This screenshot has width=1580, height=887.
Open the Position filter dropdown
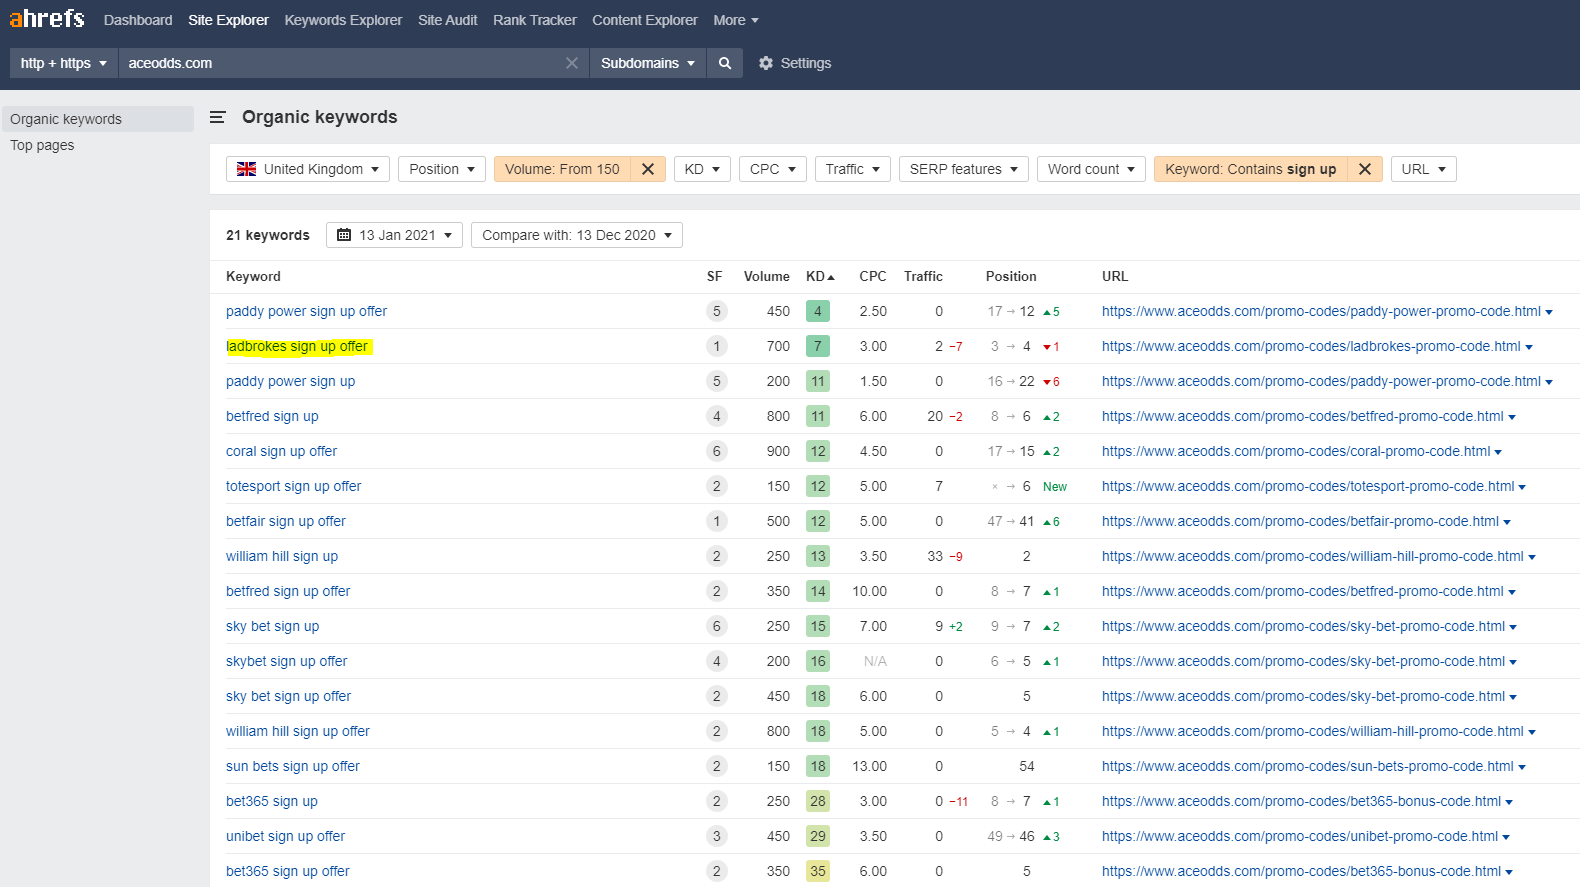(x=442, y=169)
